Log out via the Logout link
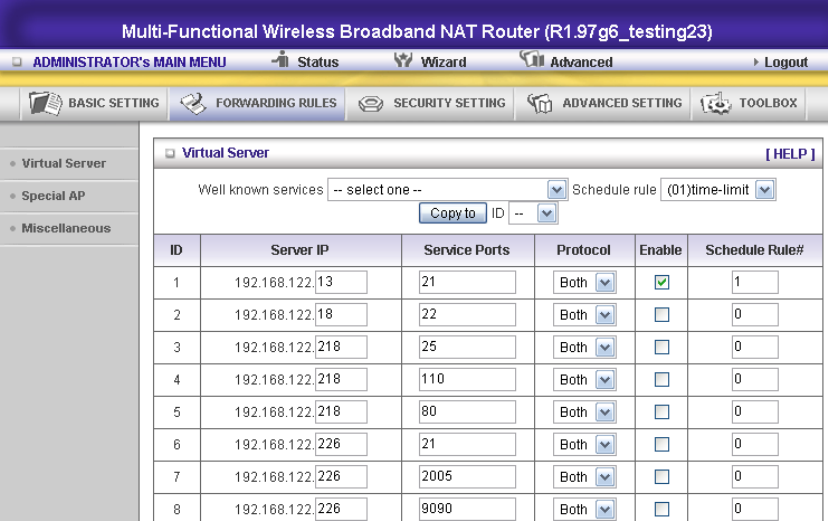Viewport: 828px width, 521px height. pyautogui.click(x=786, y=62)
